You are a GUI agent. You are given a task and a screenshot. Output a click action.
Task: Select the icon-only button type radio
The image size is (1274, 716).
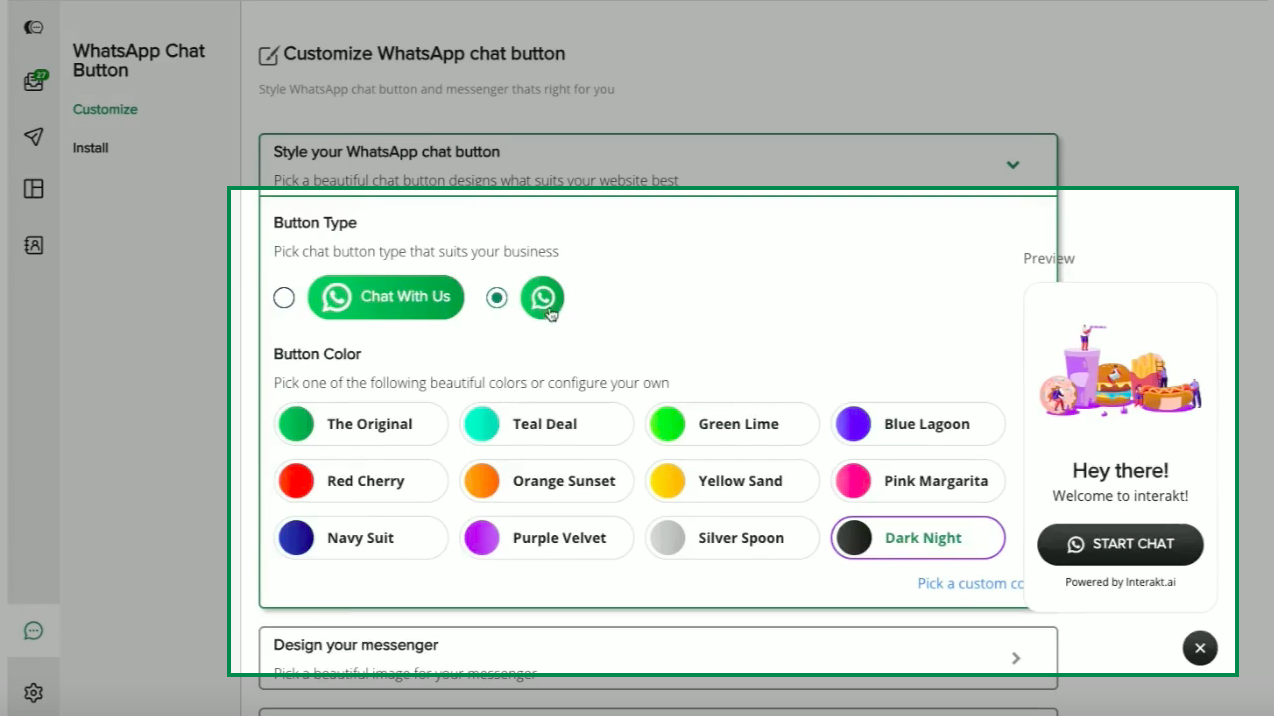point(497,298)
